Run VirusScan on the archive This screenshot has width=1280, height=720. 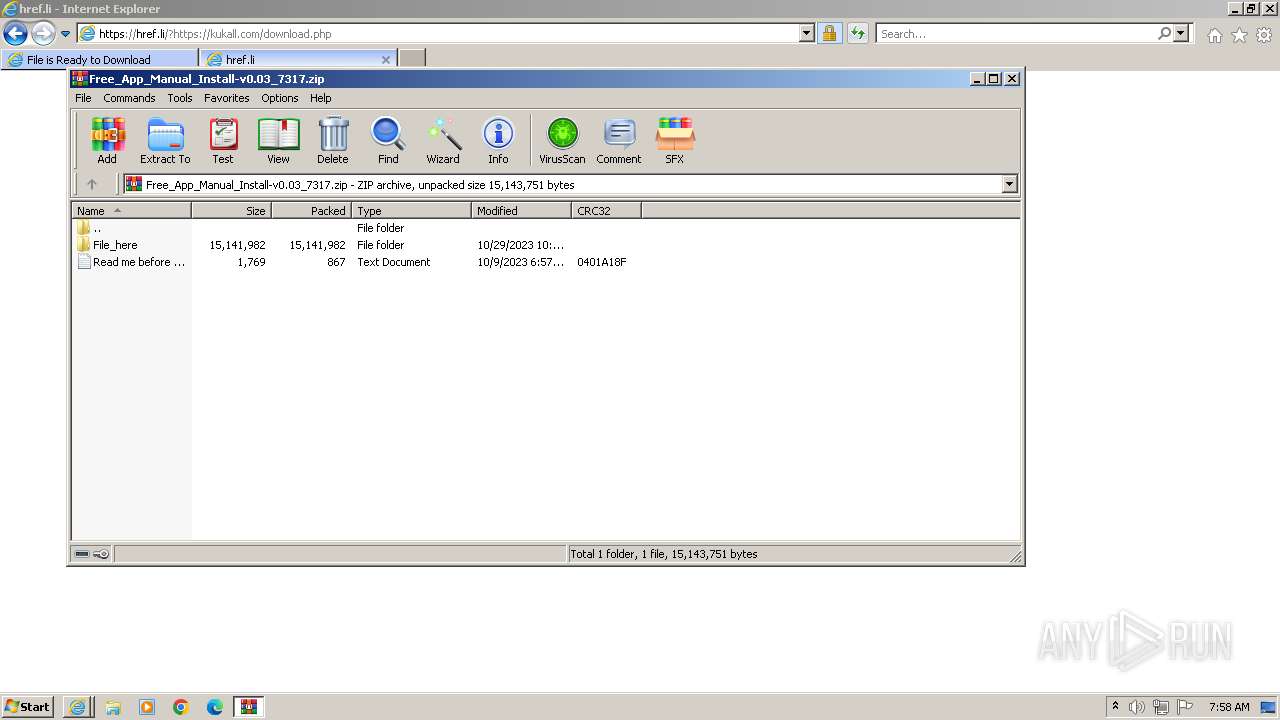coord(562,140)
